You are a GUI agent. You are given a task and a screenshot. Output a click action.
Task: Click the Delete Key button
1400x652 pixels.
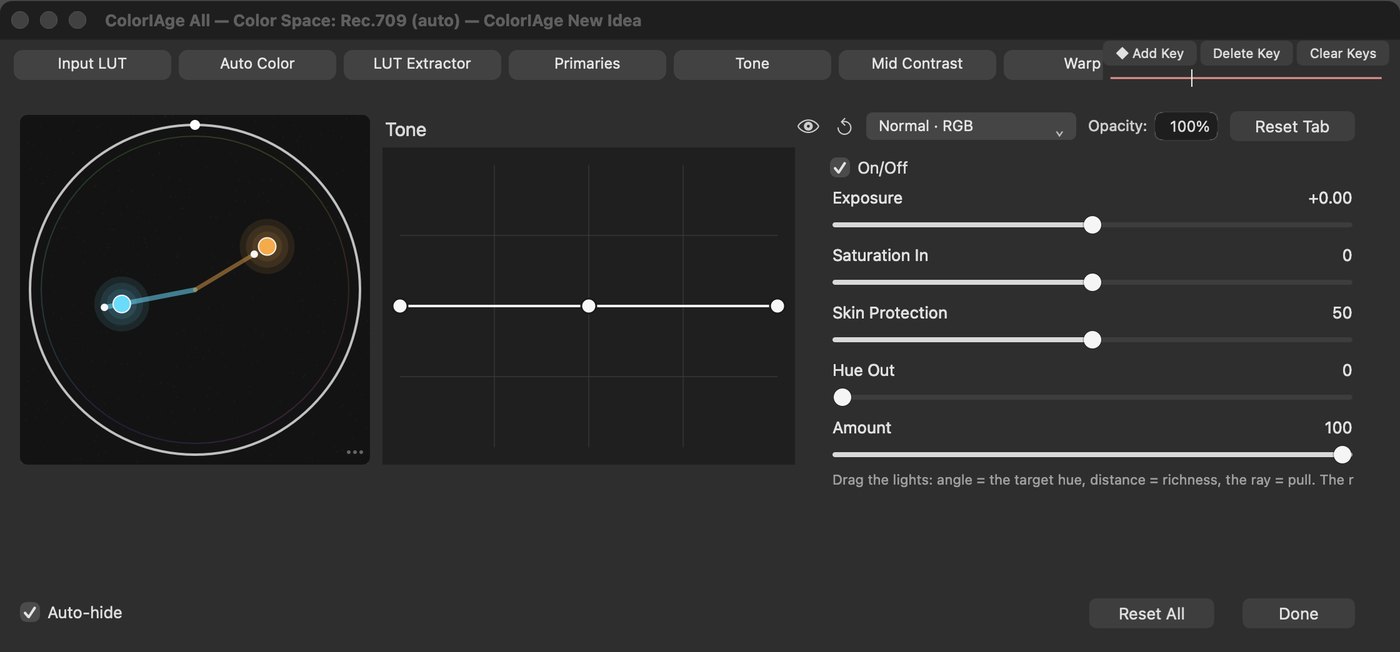tap(1246, 53)
